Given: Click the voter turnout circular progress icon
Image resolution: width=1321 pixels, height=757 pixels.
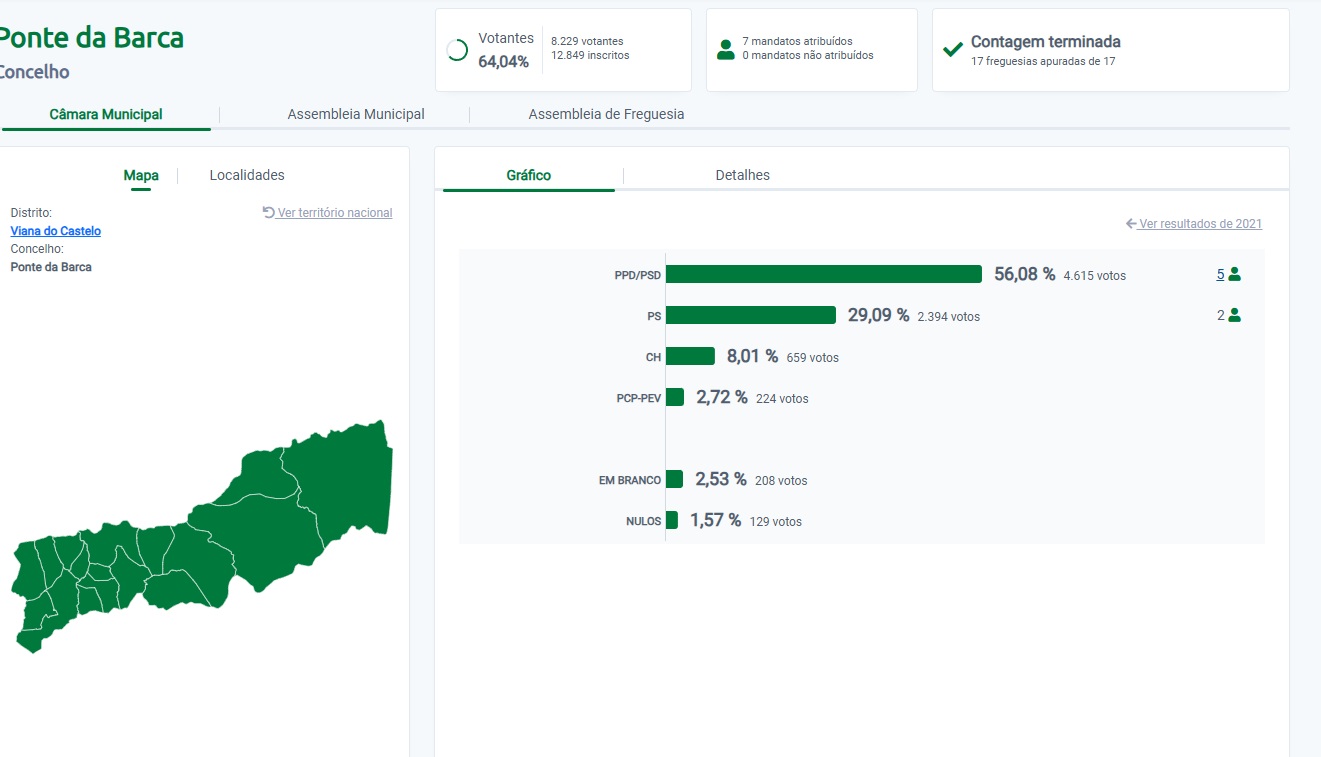Looking at the screenshot, I should (457, 50).
